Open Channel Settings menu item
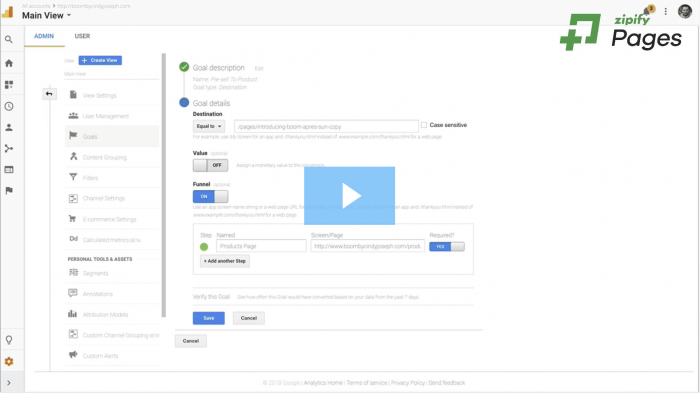This screenshot has height=393, width=700. [112, 198]
